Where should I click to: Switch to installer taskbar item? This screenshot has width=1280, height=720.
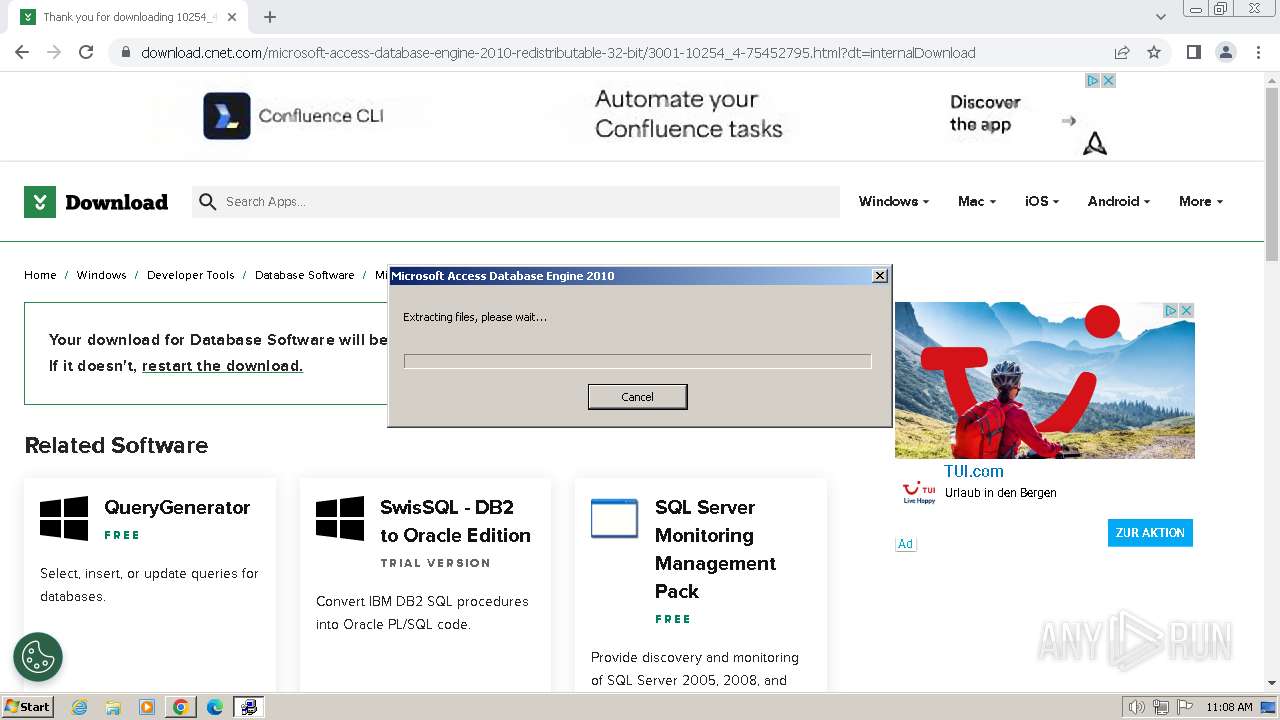tap(248, 707)
